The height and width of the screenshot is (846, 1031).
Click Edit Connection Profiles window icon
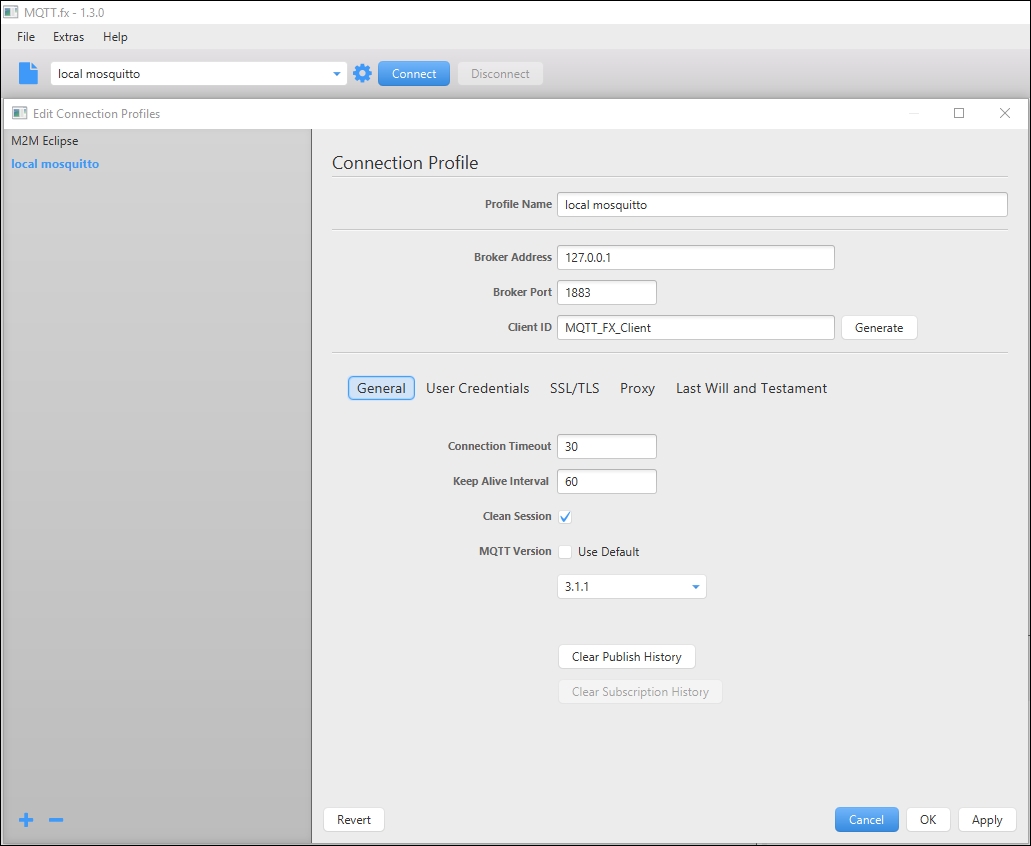click(20, 113)
